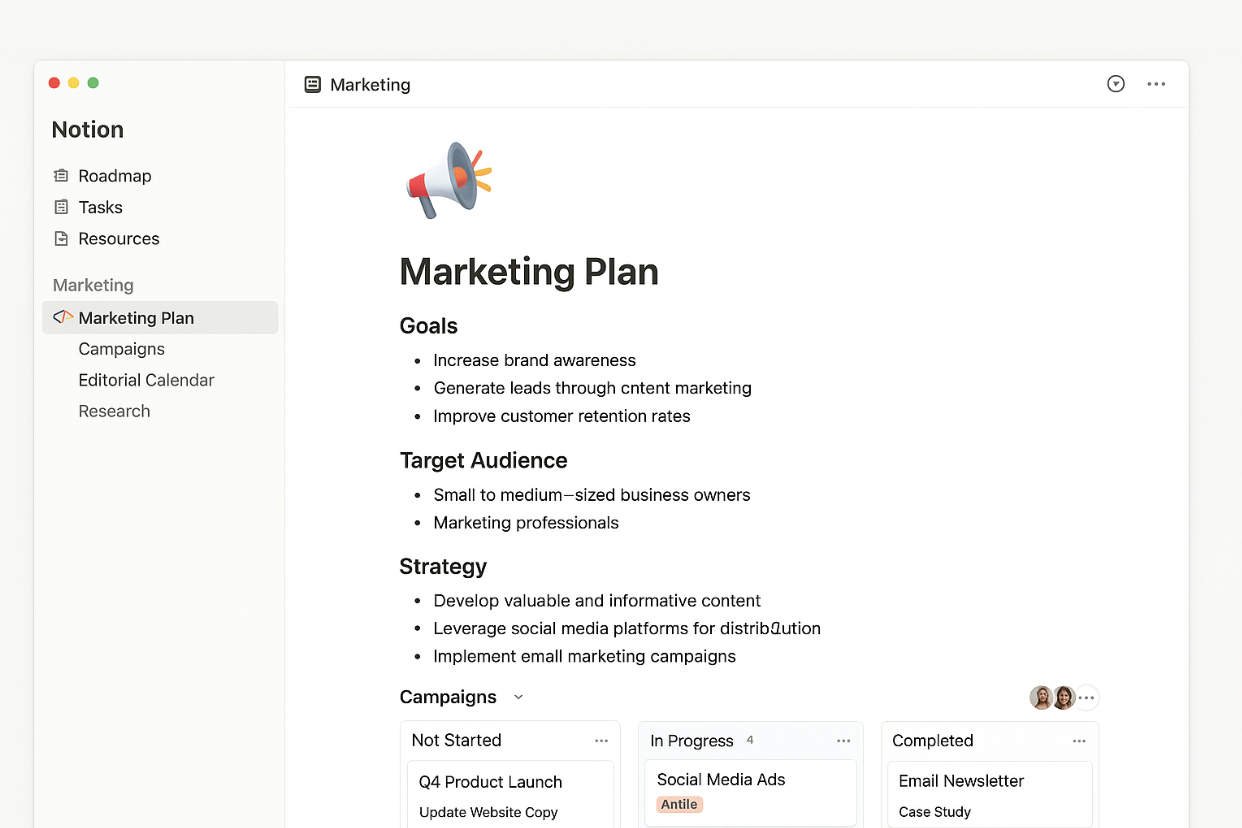
Task: Expand the Campaigns view dropdown chevron
Action: click(518, 697)
